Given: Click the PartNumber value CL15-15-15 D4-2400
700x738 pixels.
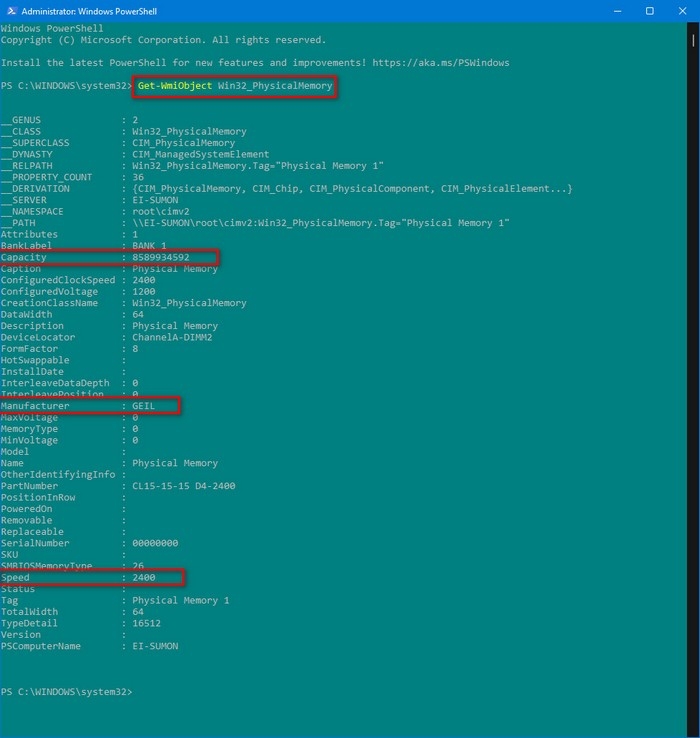Looking at the screenshot, I should (x=184, y=486).
